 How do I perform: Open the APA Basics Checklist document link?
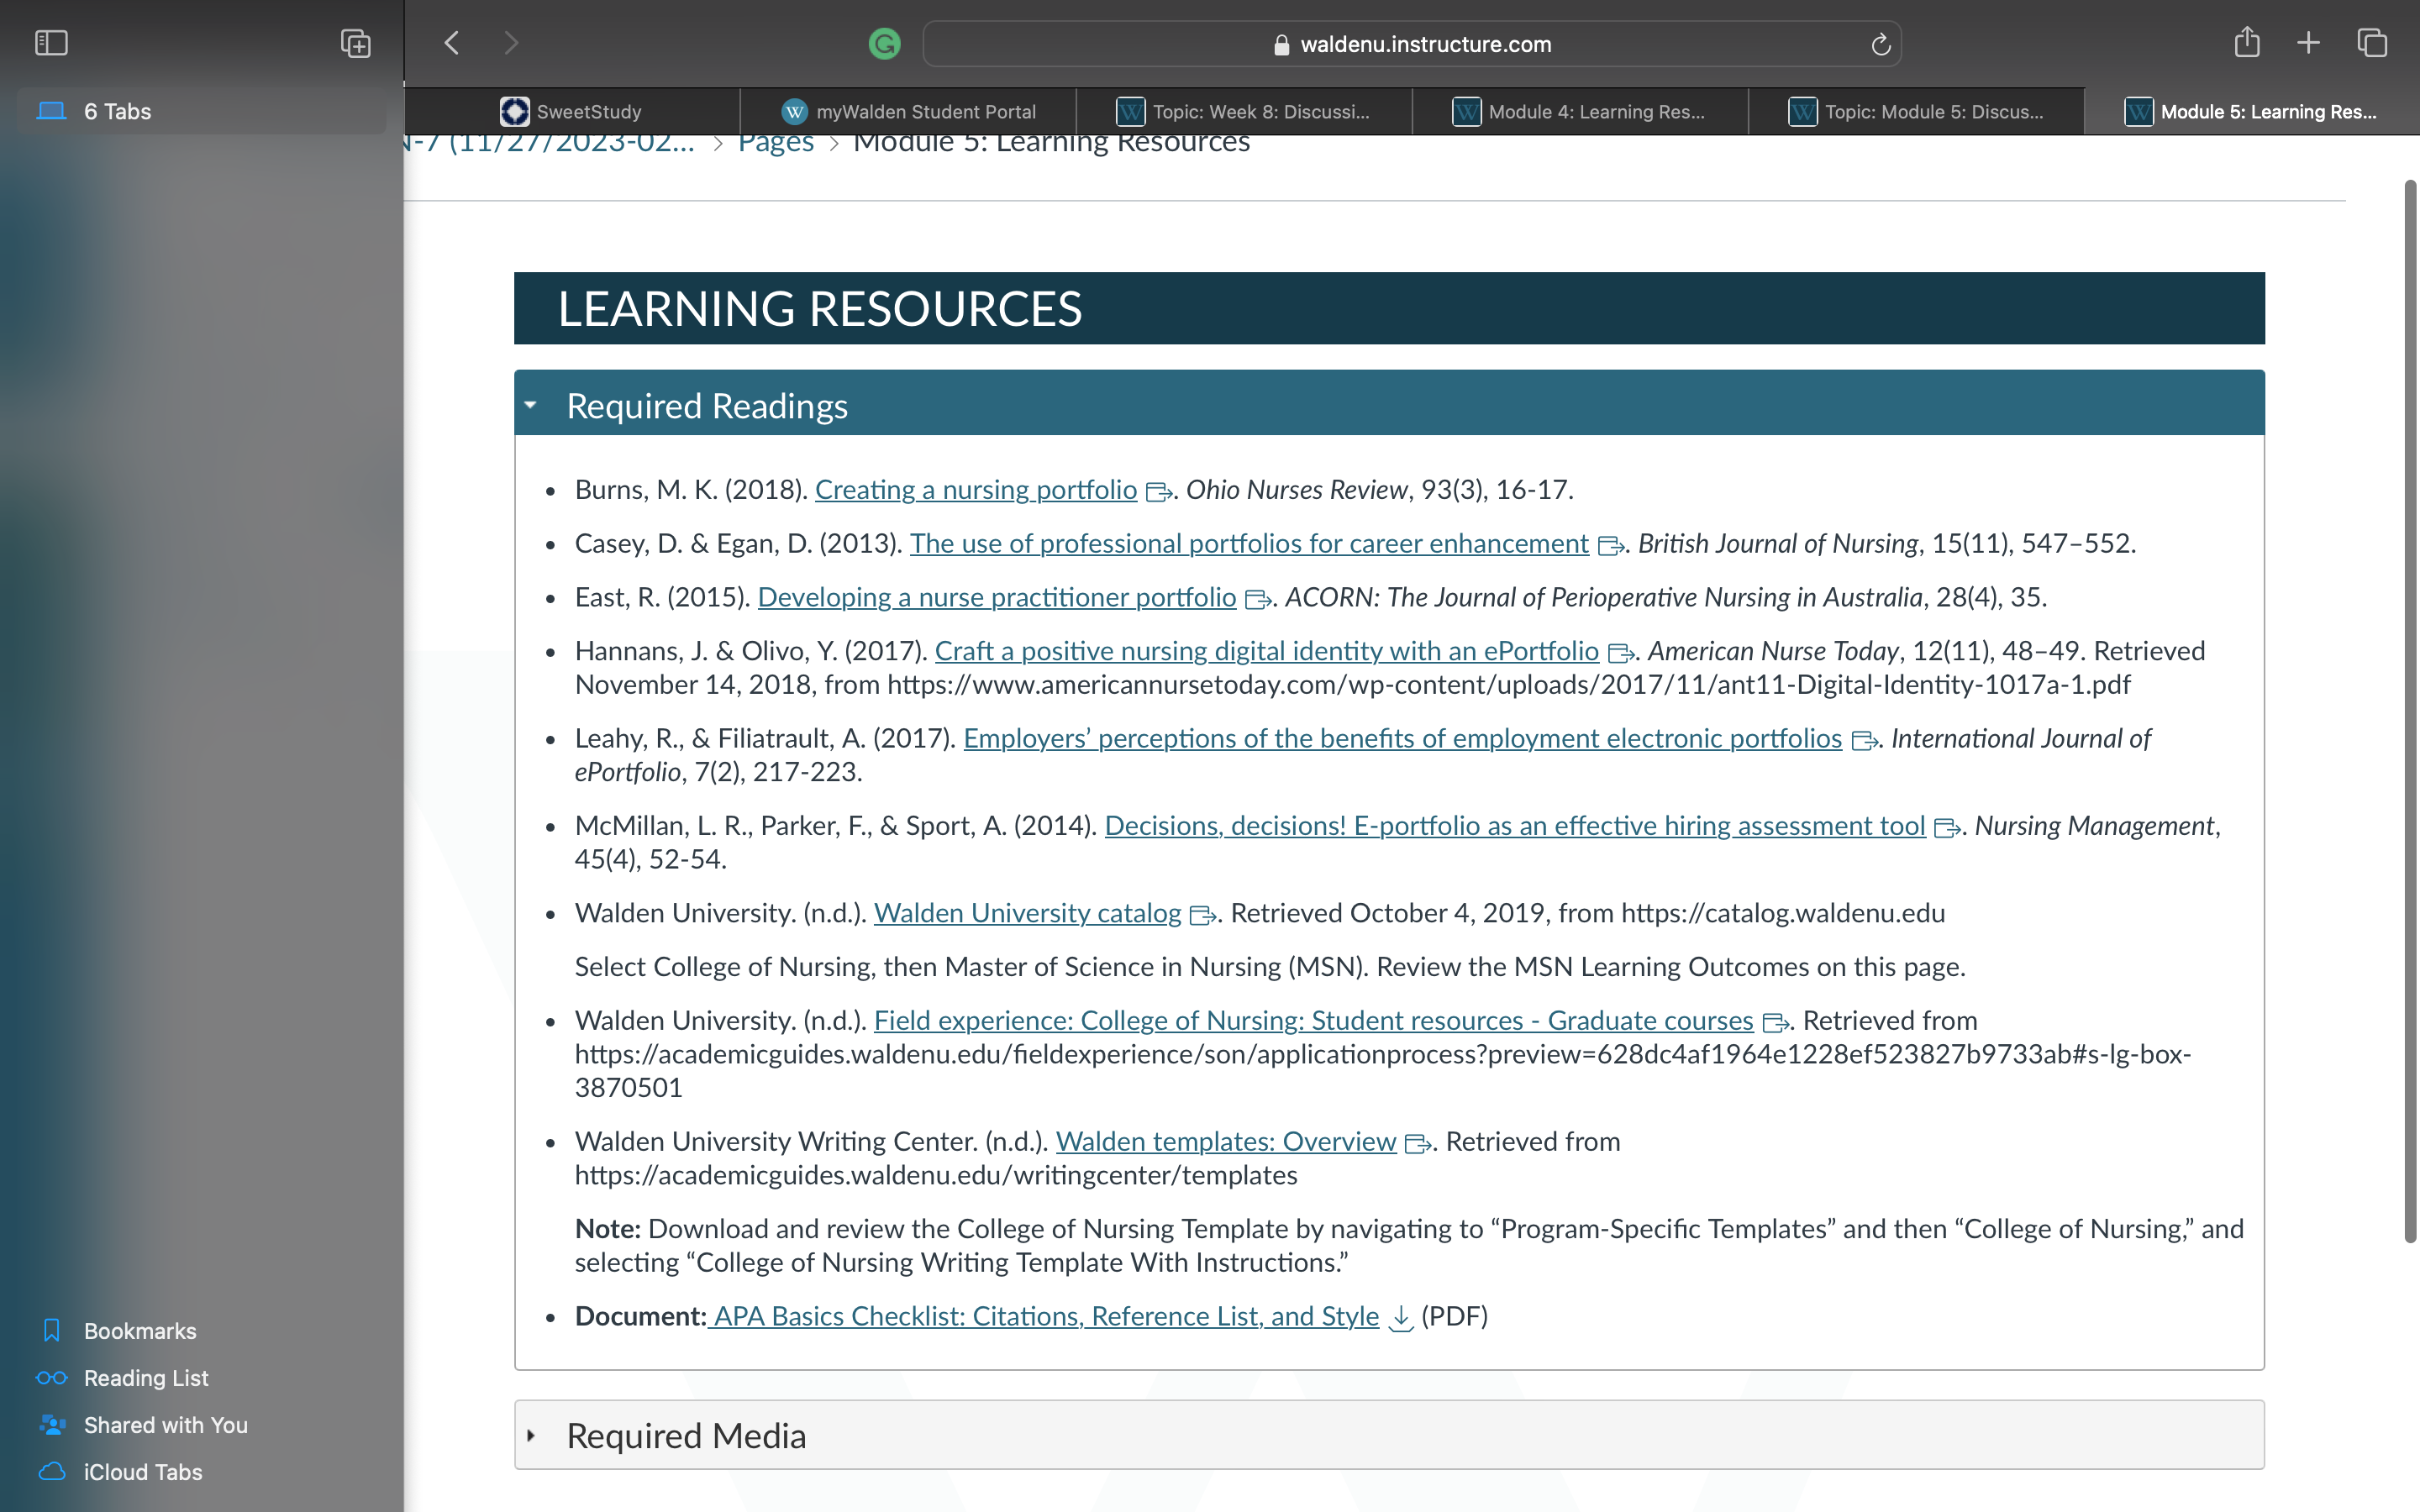click(1043, 1317)
